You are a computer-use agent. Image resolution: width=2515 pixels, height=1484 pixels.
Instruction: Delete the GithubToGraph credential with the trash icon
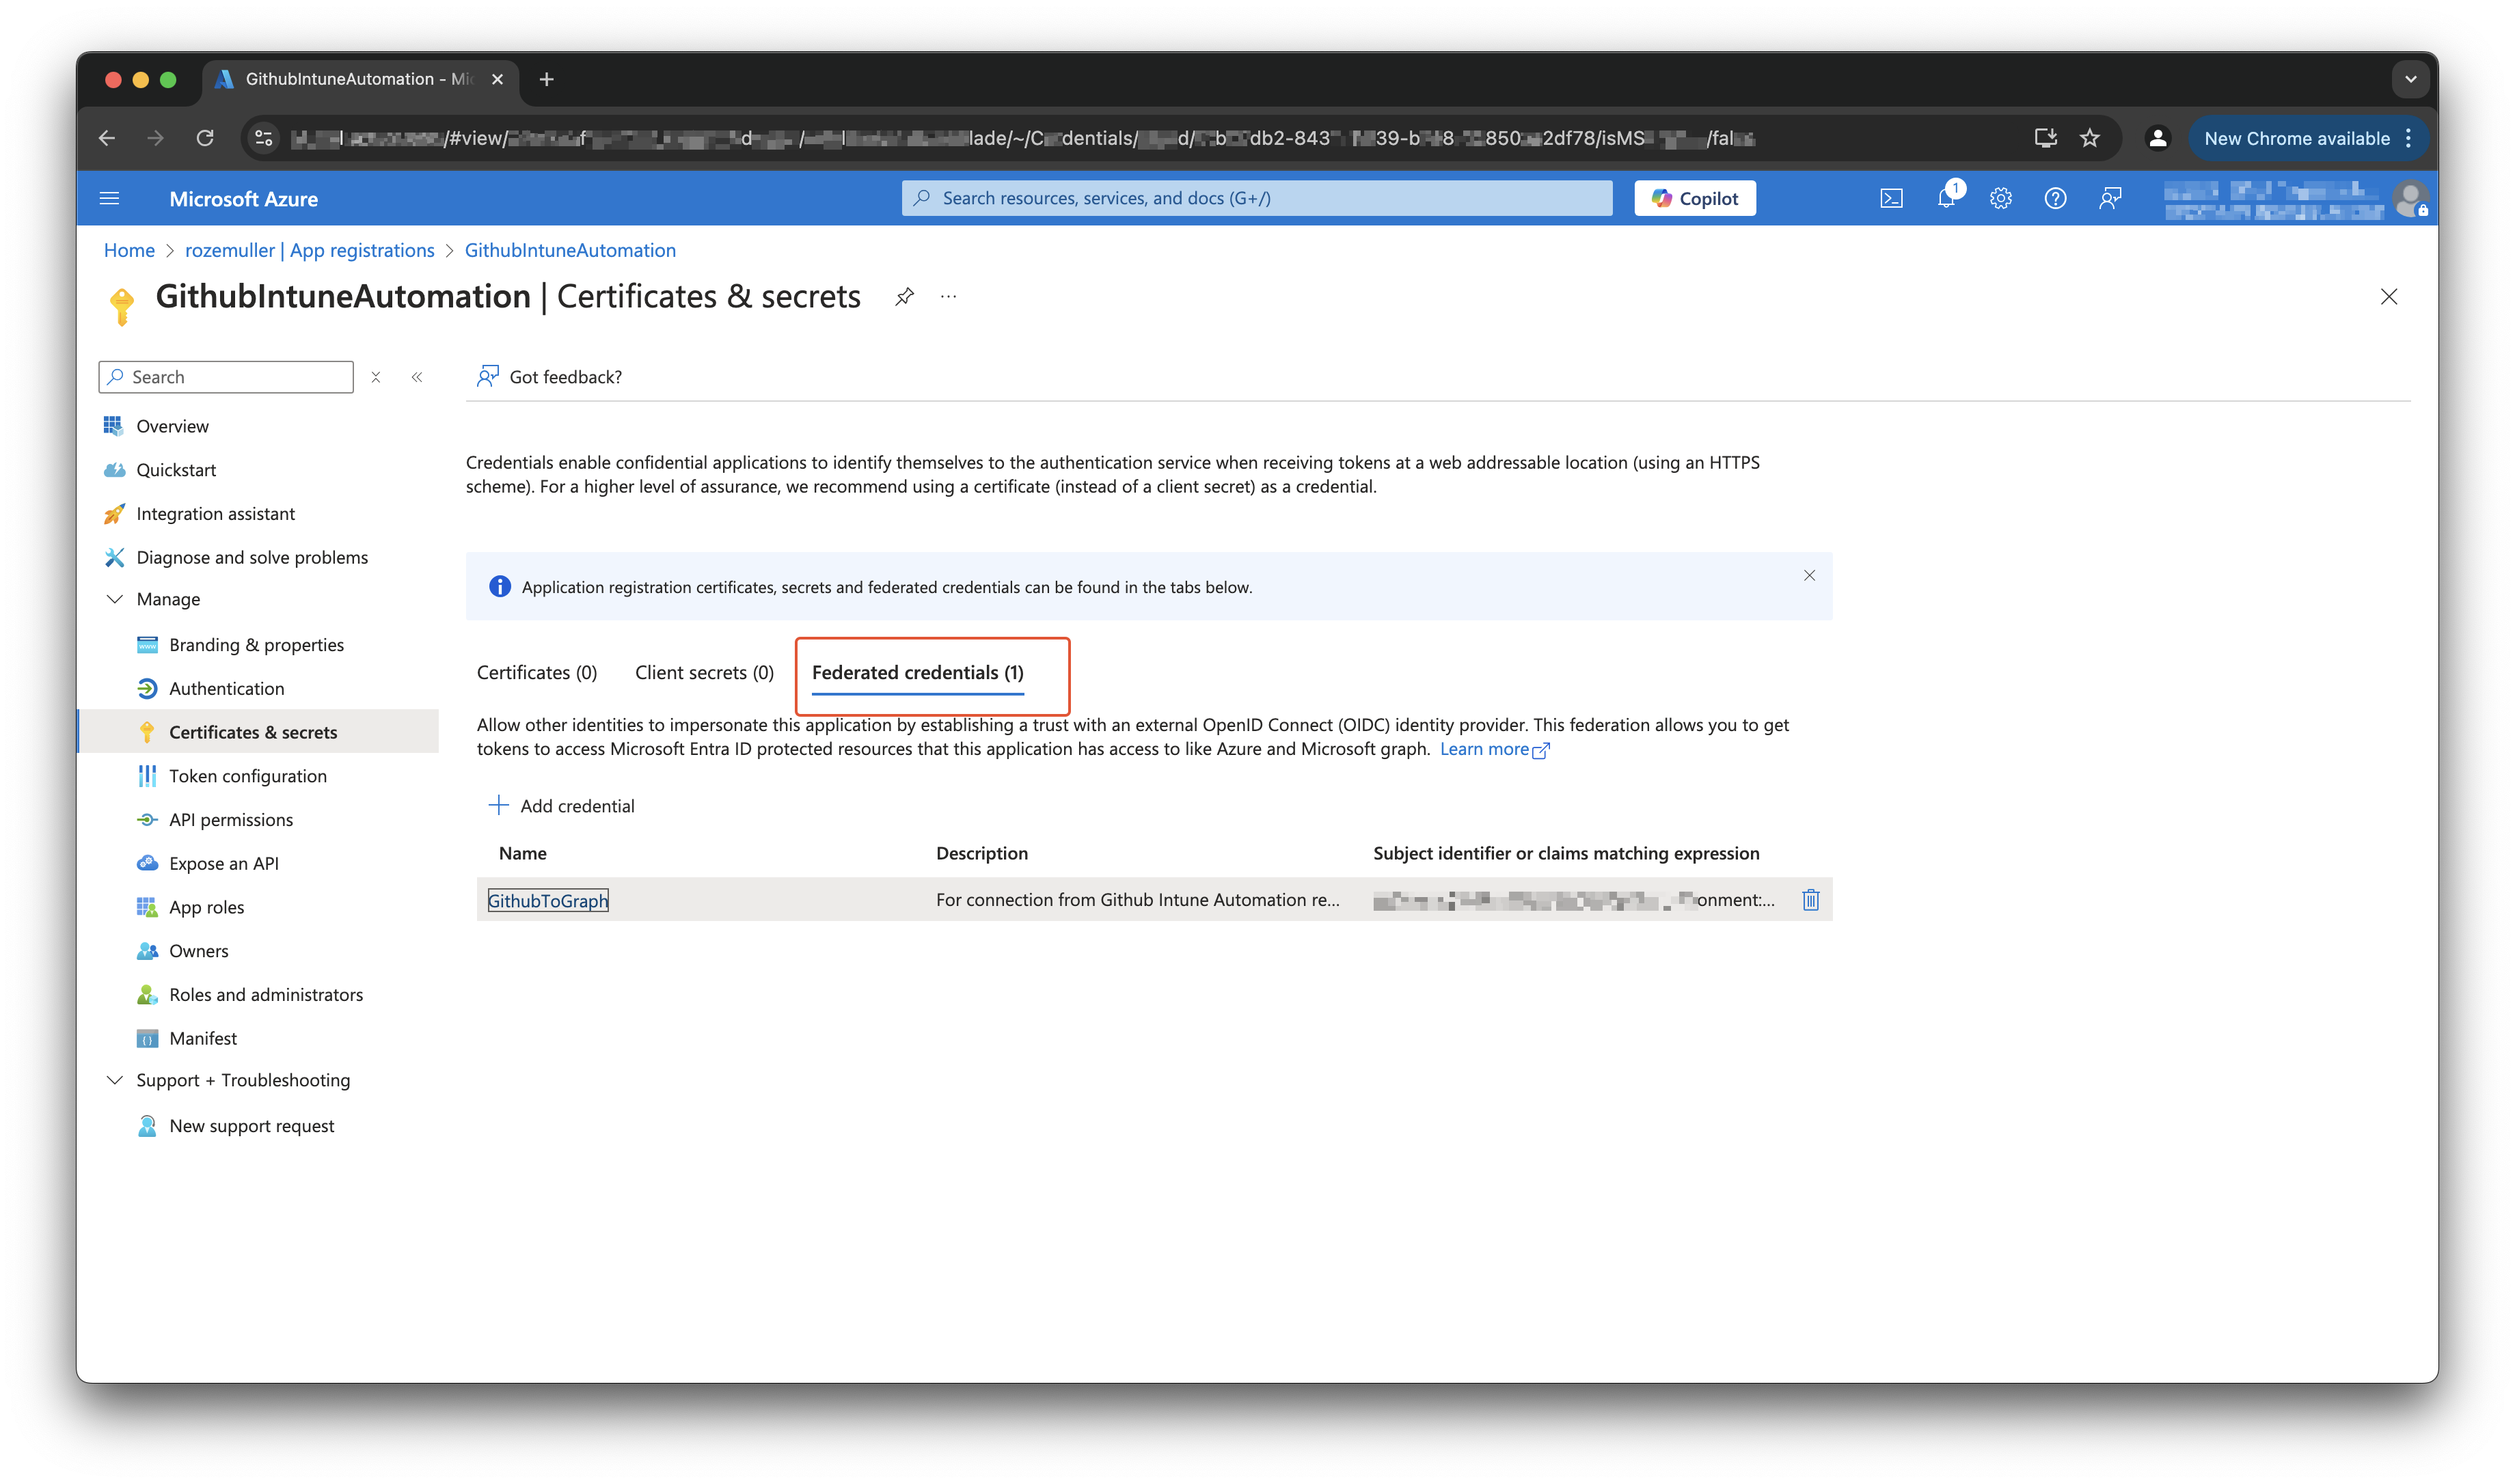coord(1810,899)
